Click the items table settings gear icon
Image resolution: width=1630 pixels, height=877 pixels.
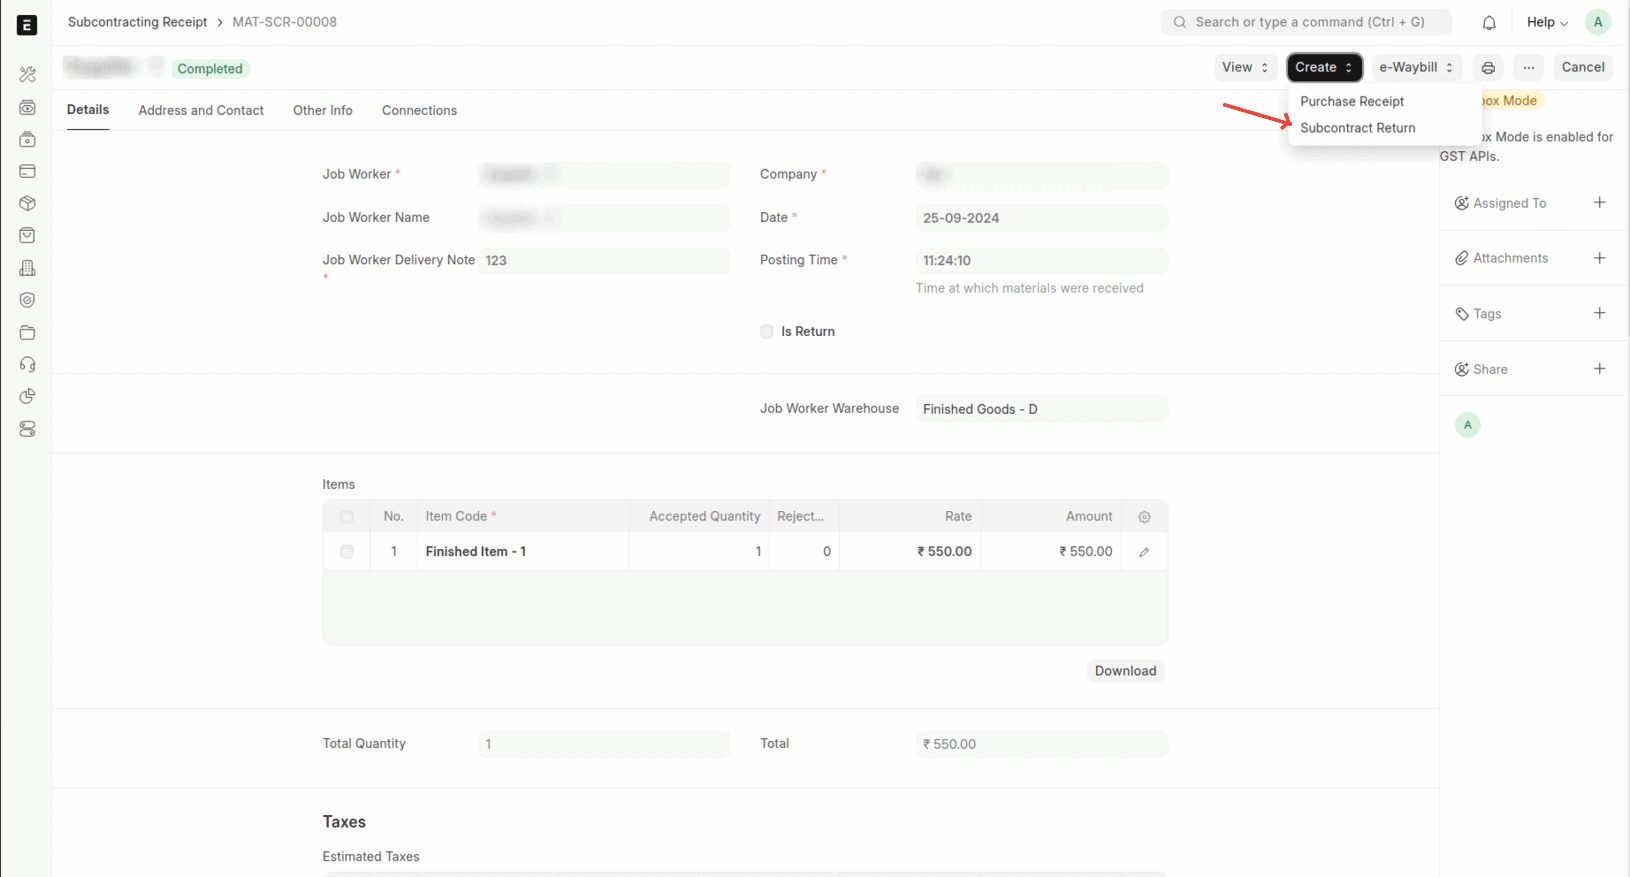pyautogui.click(x=1144, y=517)
